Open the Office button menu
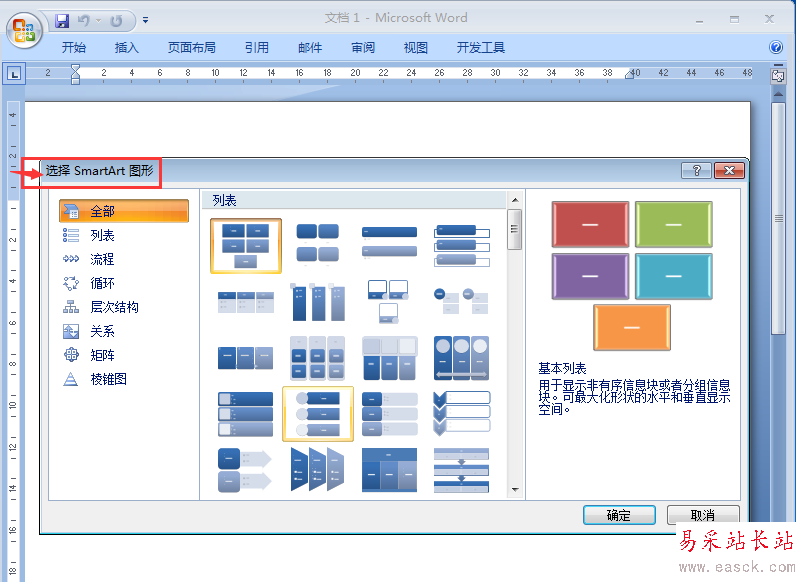796x582 pixels. coord(24,30)
